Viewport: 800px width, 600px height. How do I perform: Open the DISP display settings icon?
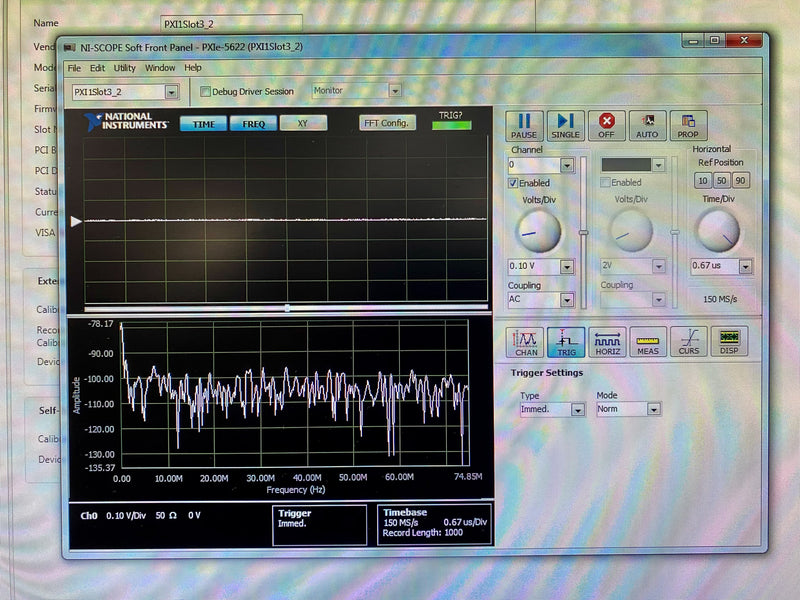point(730,342)
